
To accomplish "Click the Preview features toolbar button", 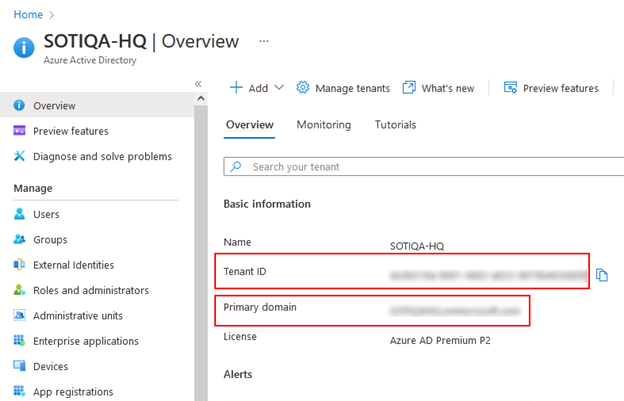I will coord(551,88).
